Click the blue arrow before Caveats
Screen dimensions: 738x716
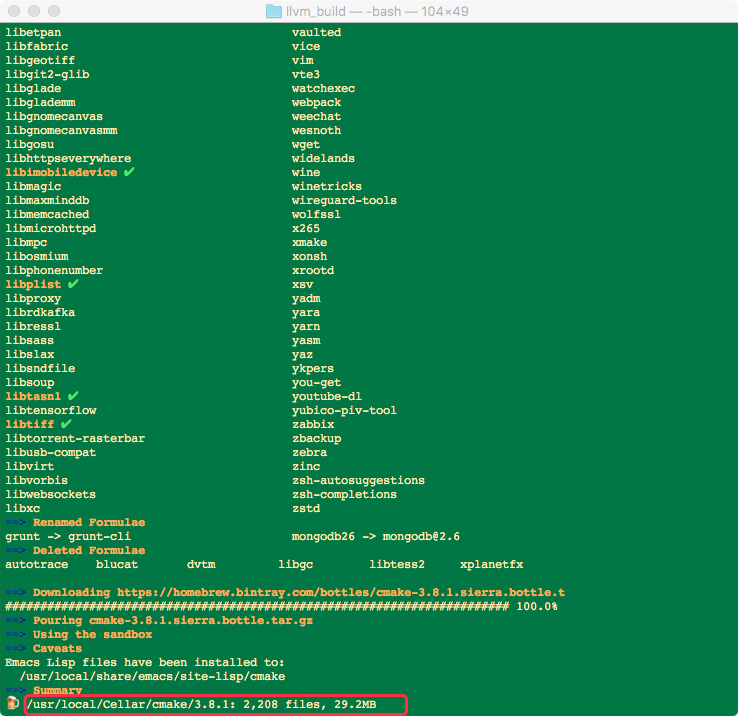[16, 649]
